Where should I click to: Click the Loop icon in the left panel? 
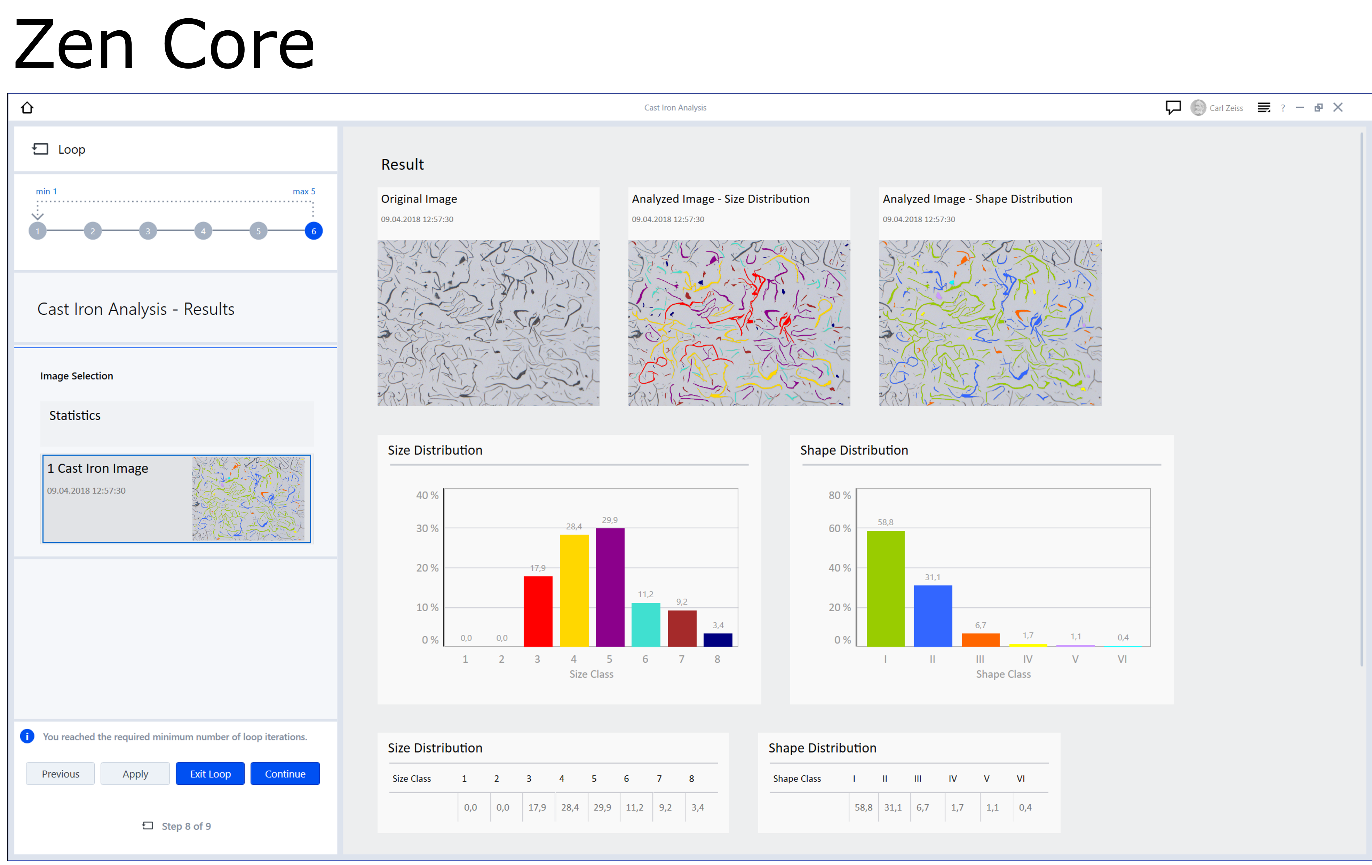pyautogui.click(x=40, y=149)
